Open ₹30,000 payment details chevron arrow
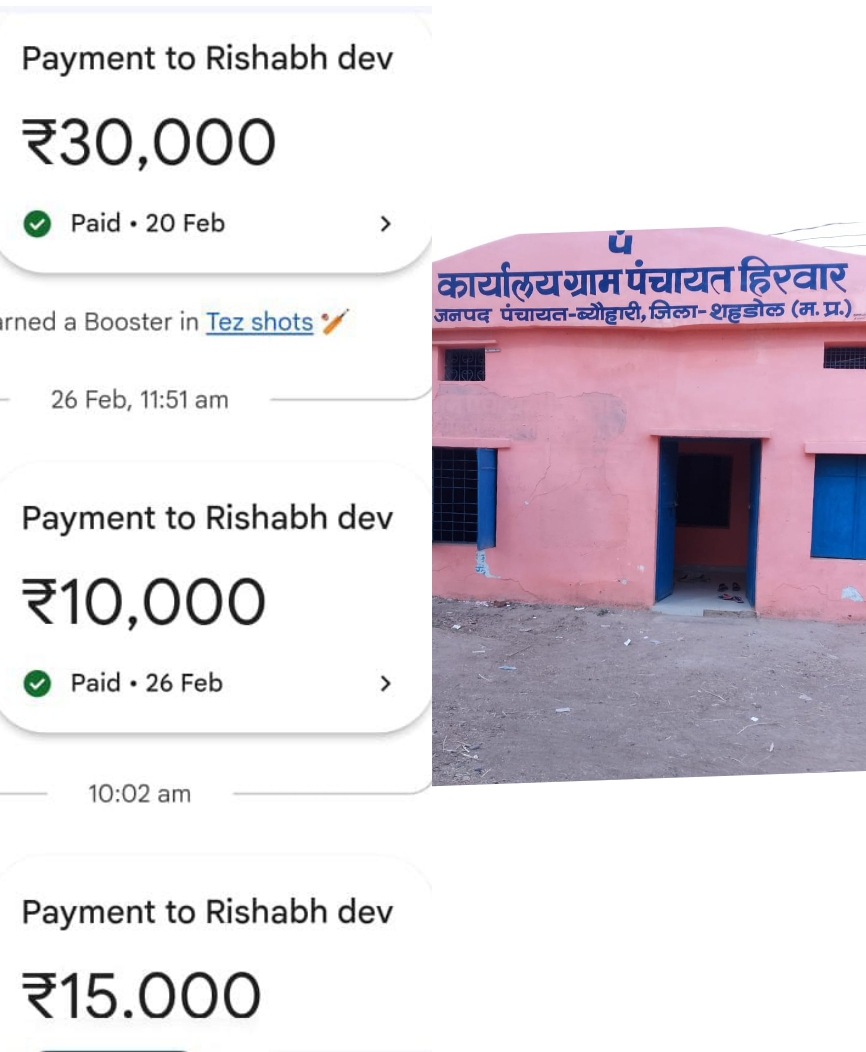Viewport: 866px width, 1052px height. pyautogui.click(x=385, y=223)
